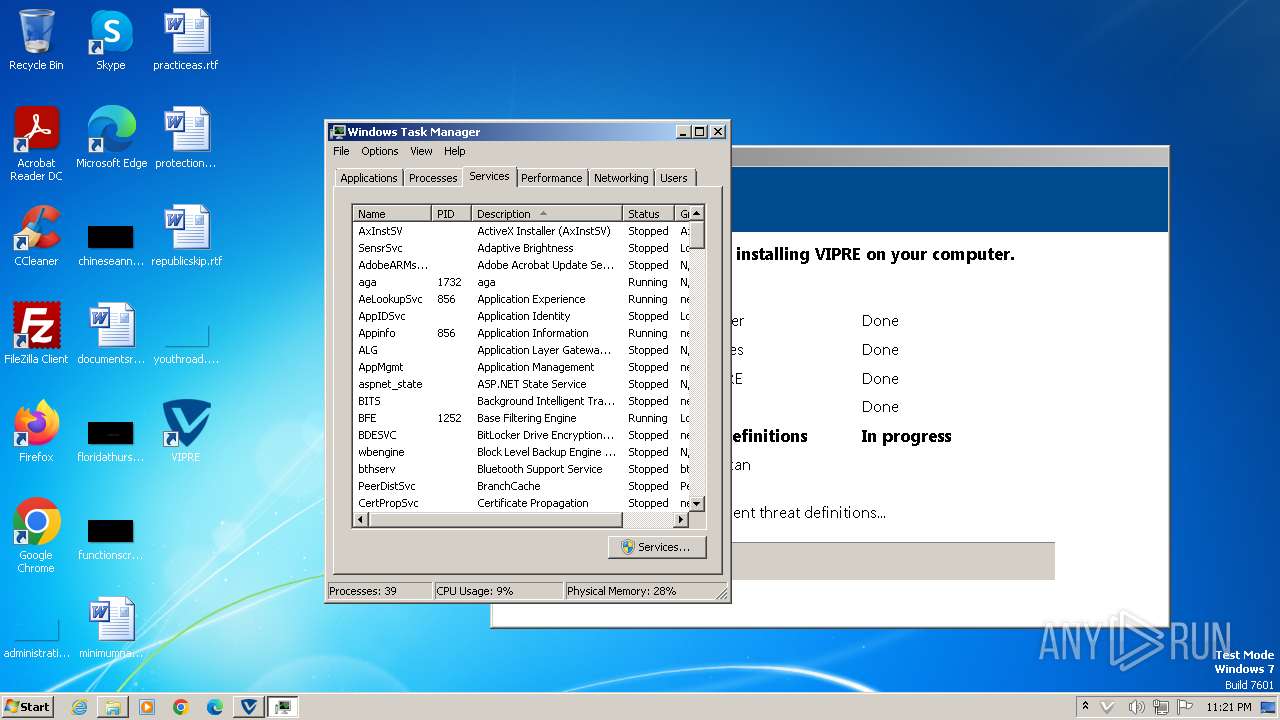Click the taskbar clock showing 11:21 PM

pyautogui.click(x=1228, y=707)
